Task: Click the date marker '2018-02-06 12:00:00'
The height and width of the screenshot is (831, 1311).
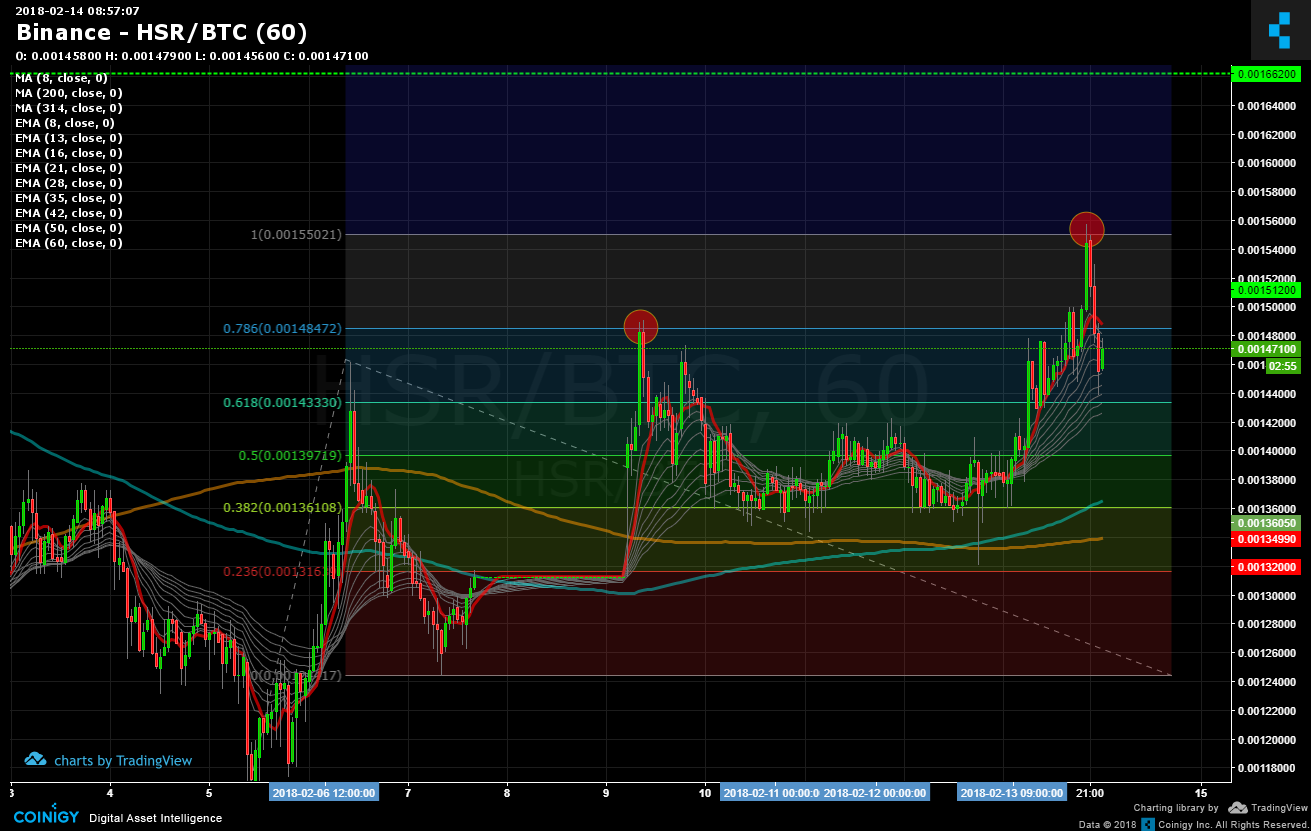Action: pos(323,793)
